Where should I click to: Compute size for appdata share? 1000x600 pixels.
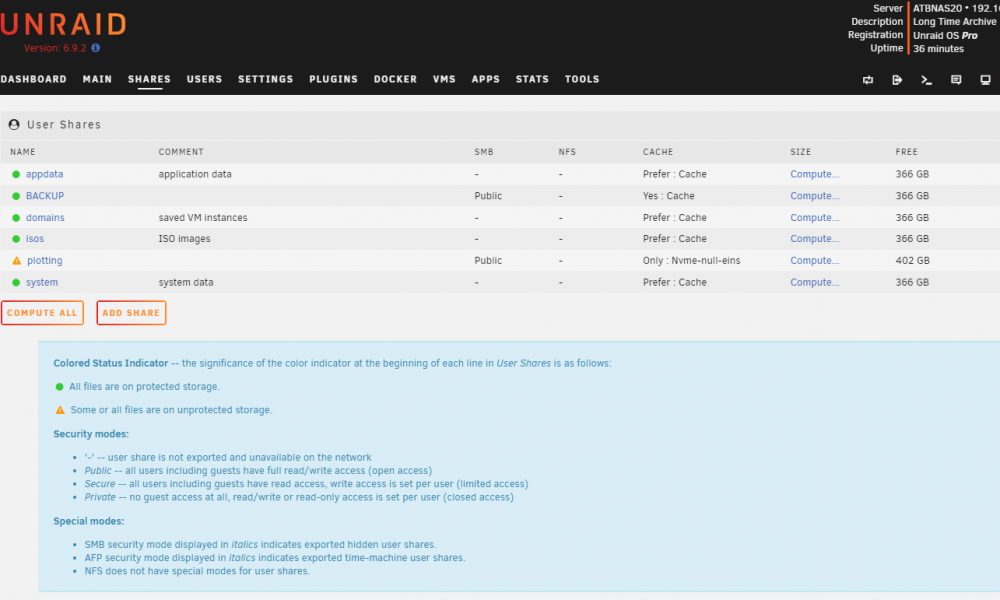click(814, 174)
